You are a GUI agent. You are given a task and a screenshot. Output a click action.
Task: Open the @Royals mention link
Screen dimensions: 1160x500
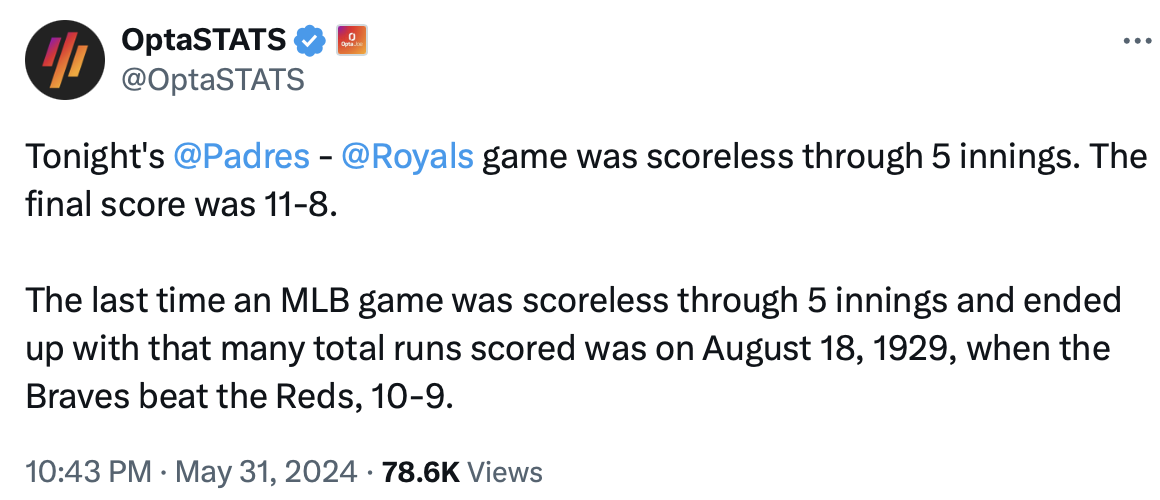[407, 157]
